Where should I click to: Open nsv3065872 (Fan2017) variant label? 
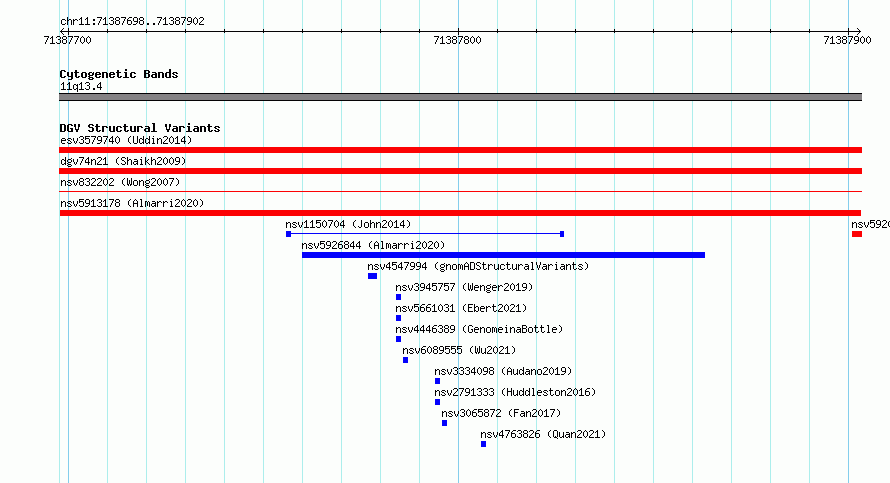click(501, 413)
